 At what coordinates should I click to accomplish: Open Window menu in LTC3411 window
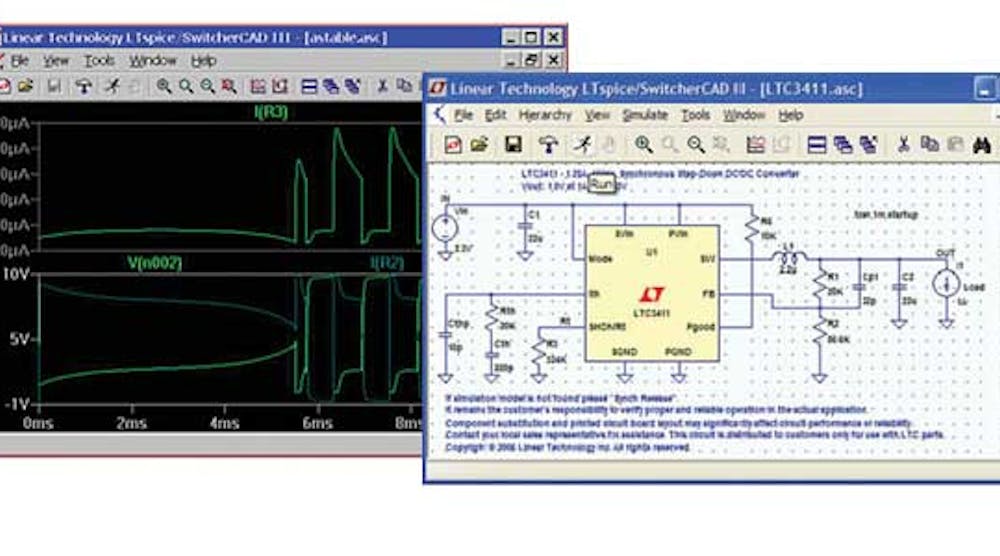tap(744, 115)
